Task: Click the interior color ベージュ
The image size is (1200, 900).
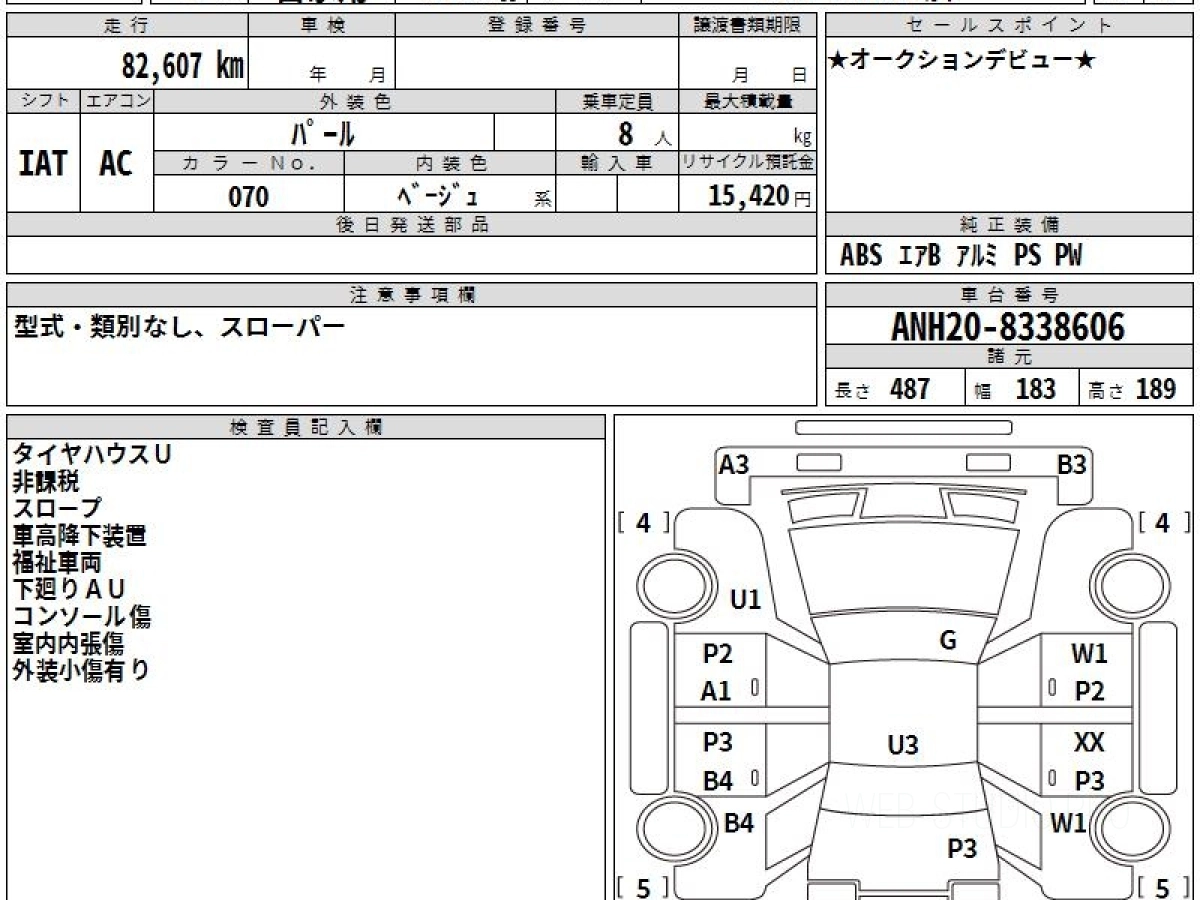Action: click(x=437, y=195)
